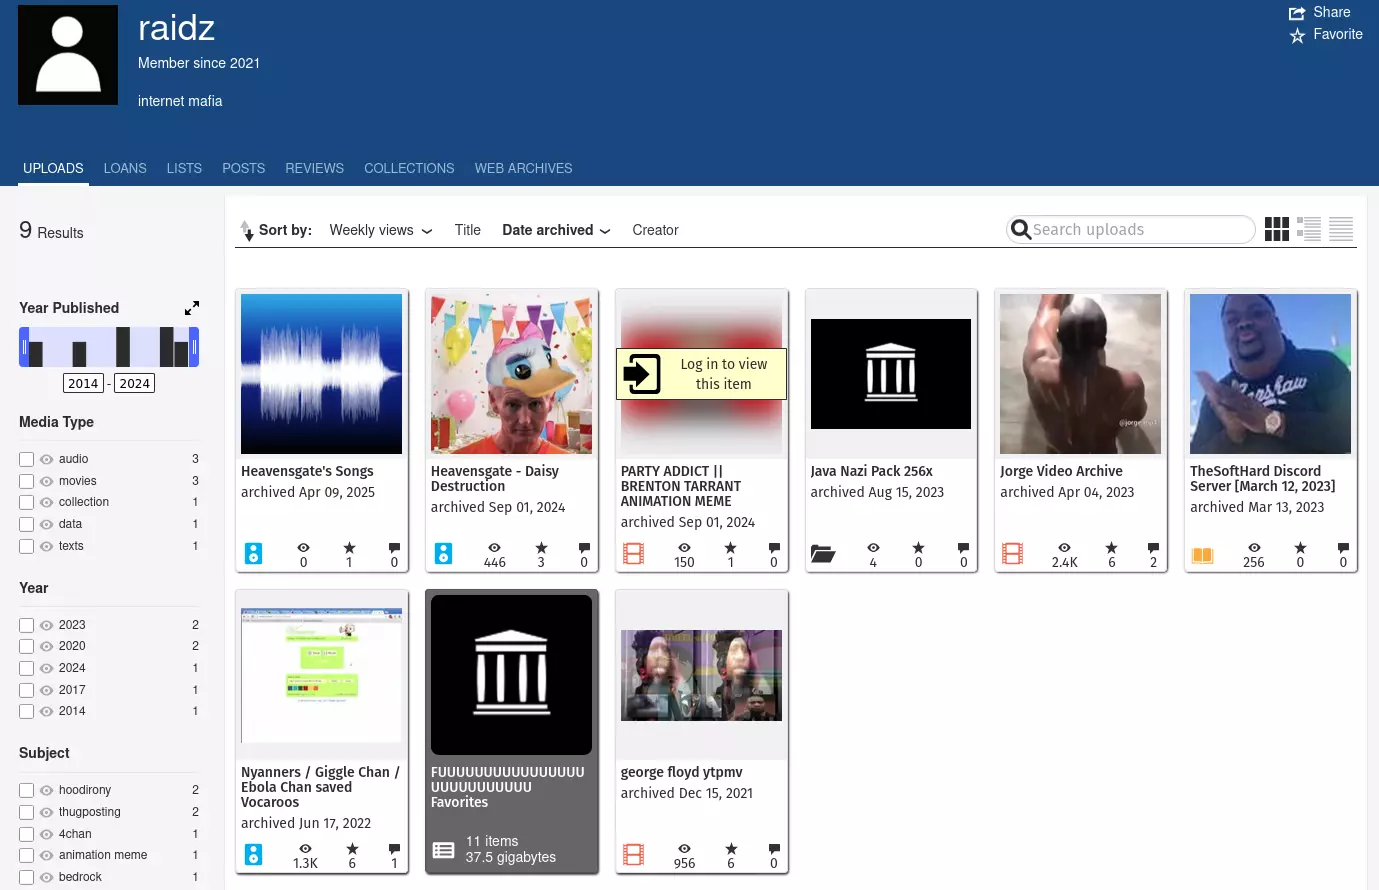Click audio icon on Nyanners / Giggle Chan item
The width and height of the screenshot is (1379, 890).
254,854
